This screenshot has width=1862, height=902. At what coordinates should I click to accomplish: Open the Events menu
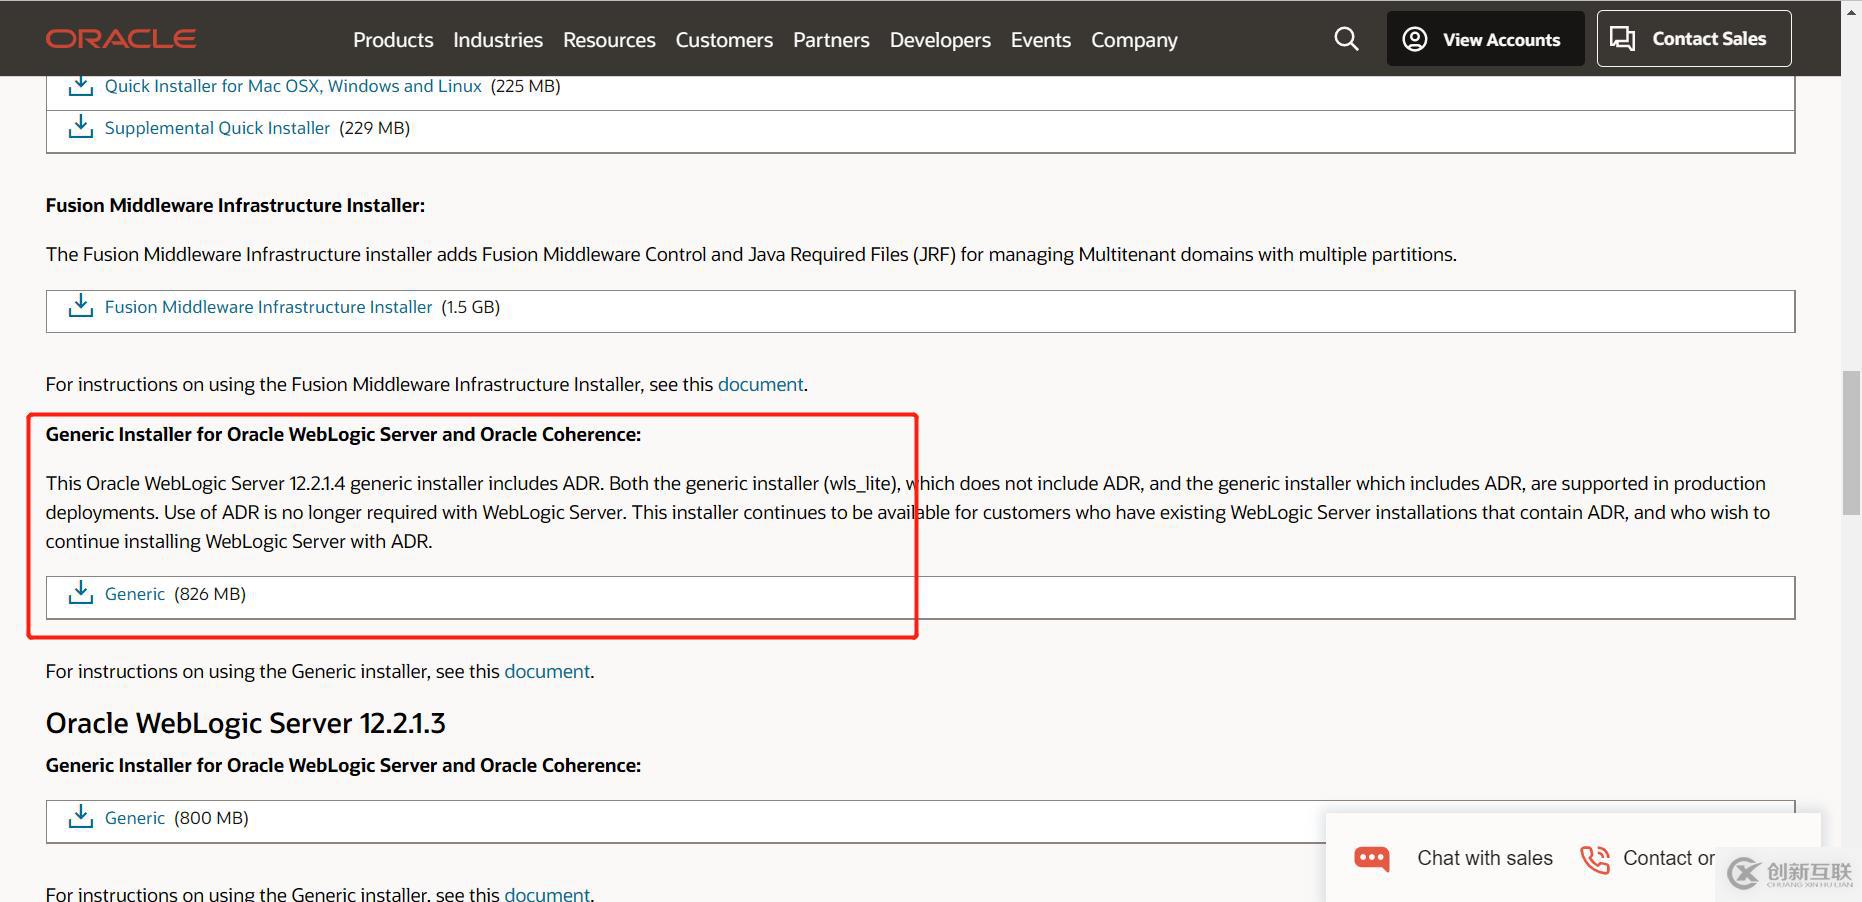pyautogui.click(x=1040, y=40)
